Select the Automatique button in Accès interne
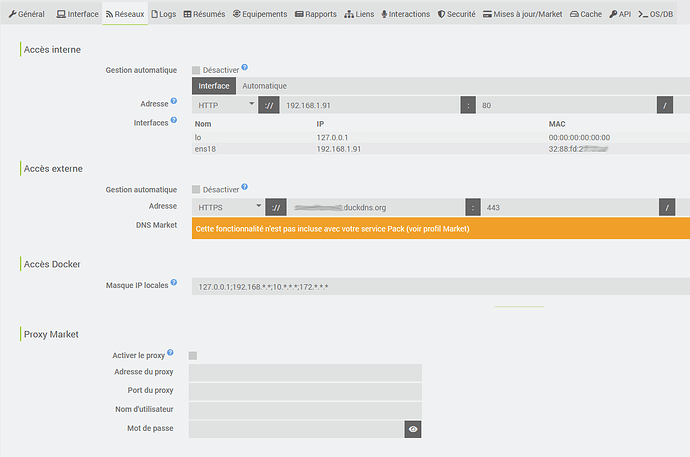The width and height of the screenshot is (690, 457). 265,86
